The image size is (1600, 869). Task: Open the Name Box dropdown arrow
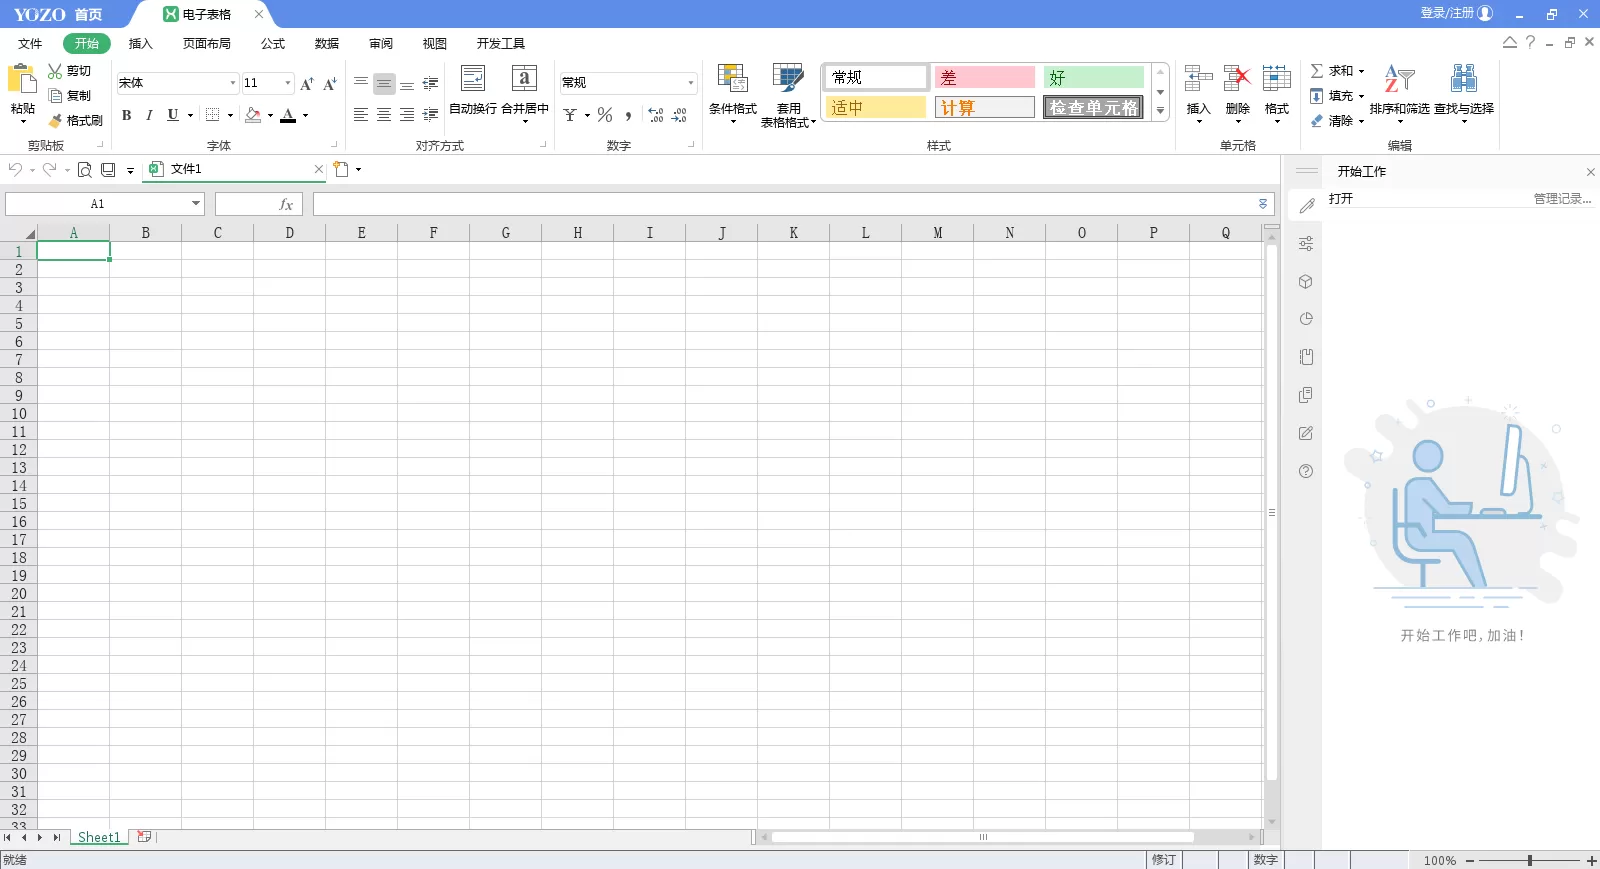196,204
